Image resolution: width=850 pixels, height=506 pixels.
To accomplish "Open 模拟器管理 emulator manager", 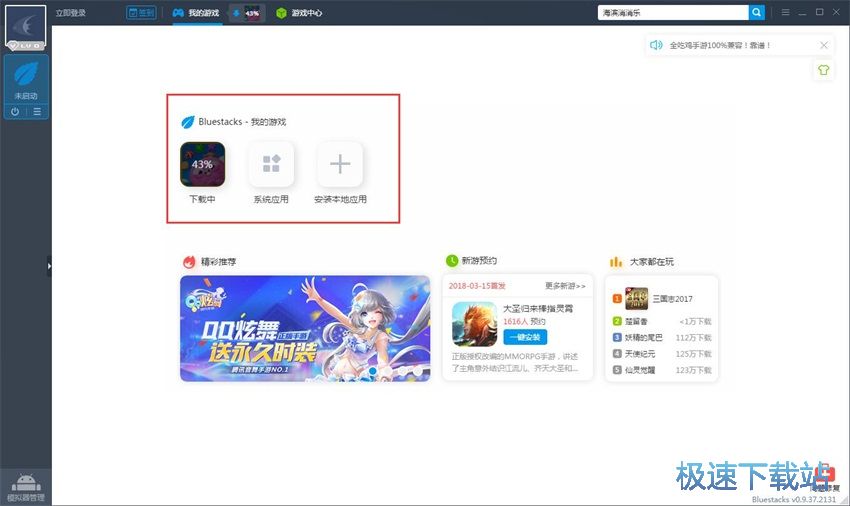I will click(x=26, y=487).
